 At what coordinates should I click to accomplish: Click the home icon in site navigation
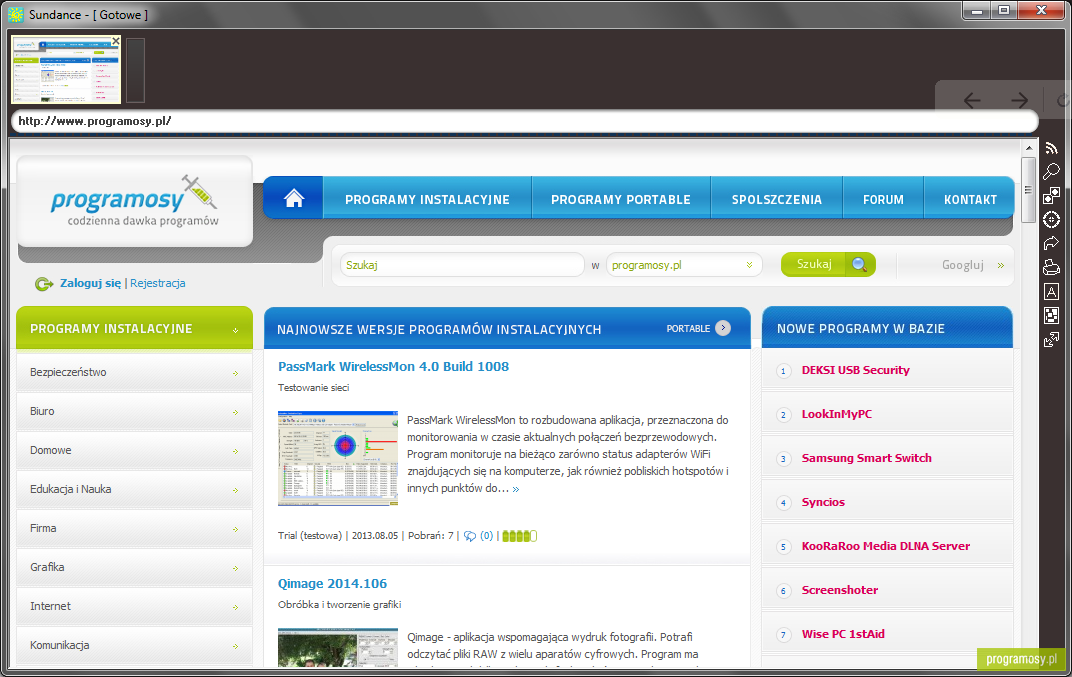(x=294, y=199)
